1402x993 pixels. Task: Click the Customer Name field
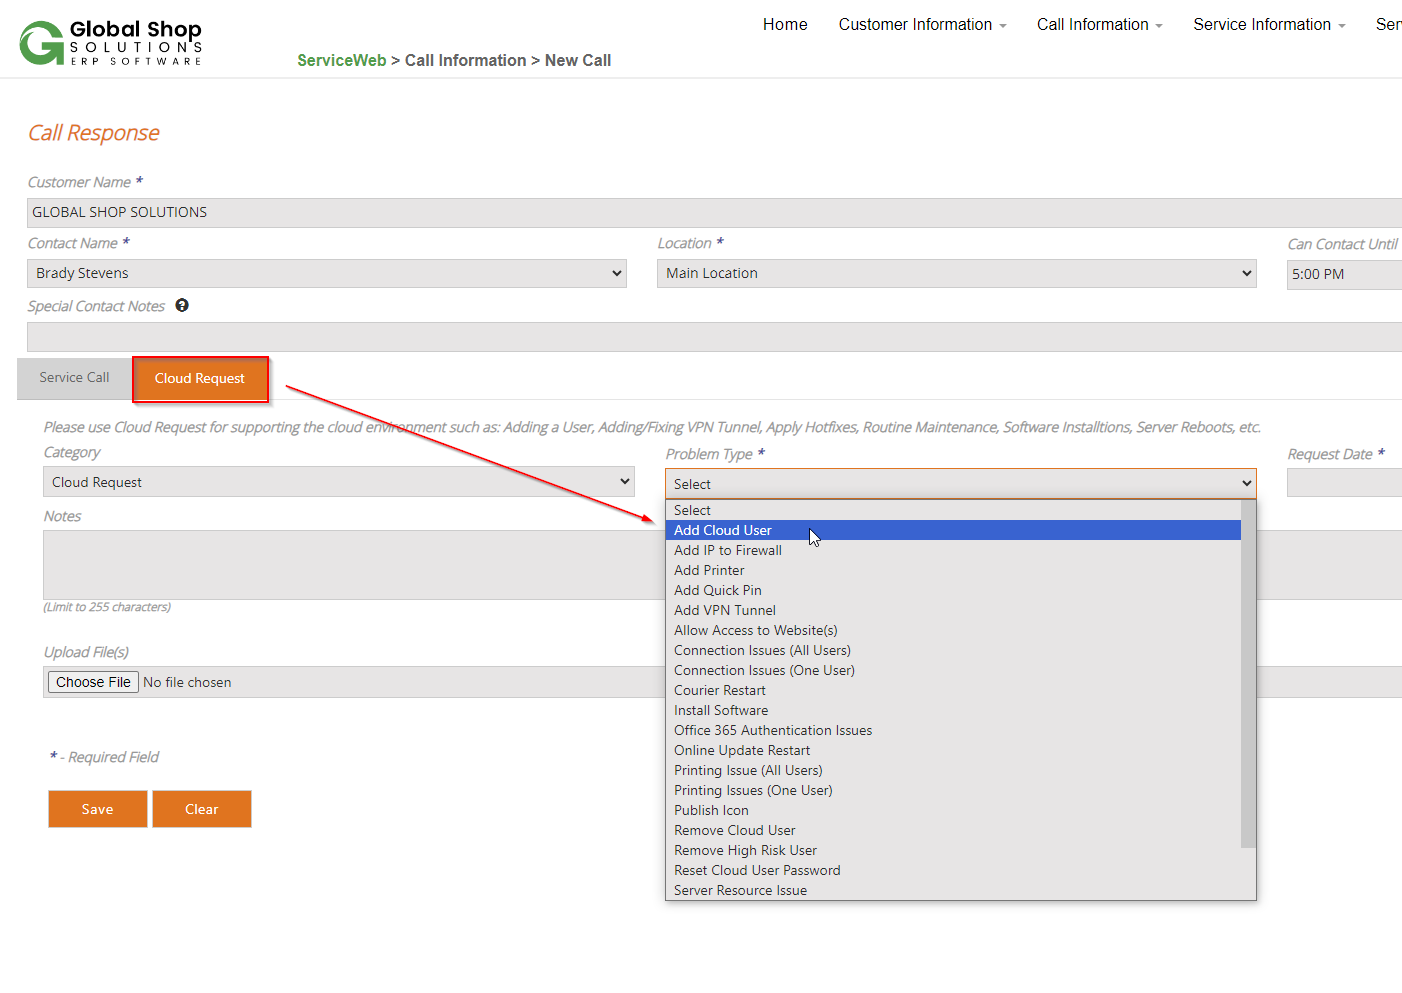pos(714,212)
